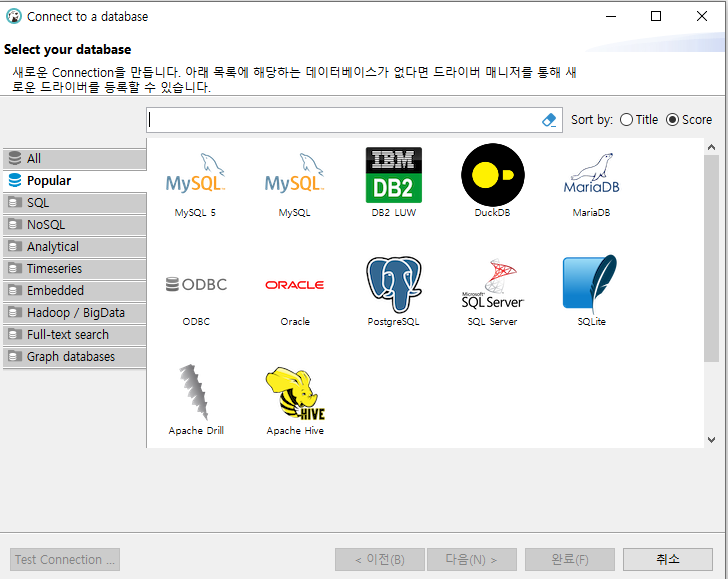Sort the database list by Title
728x579 pixels.
click(639, 120)
